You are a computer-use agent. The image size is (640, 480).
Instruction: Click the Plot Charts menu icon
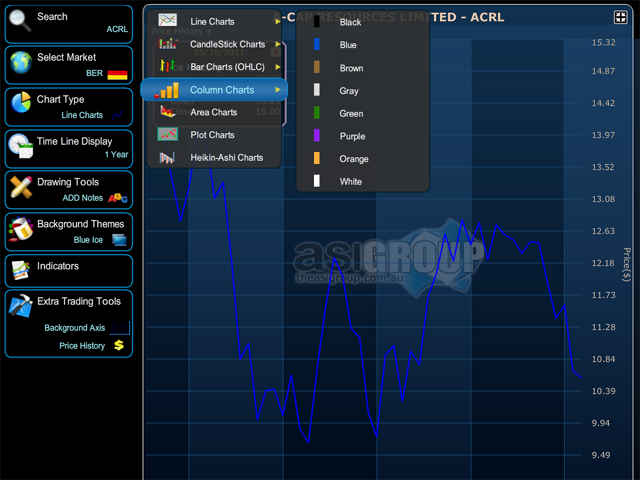pyautogui.click(x=167, y=134)
